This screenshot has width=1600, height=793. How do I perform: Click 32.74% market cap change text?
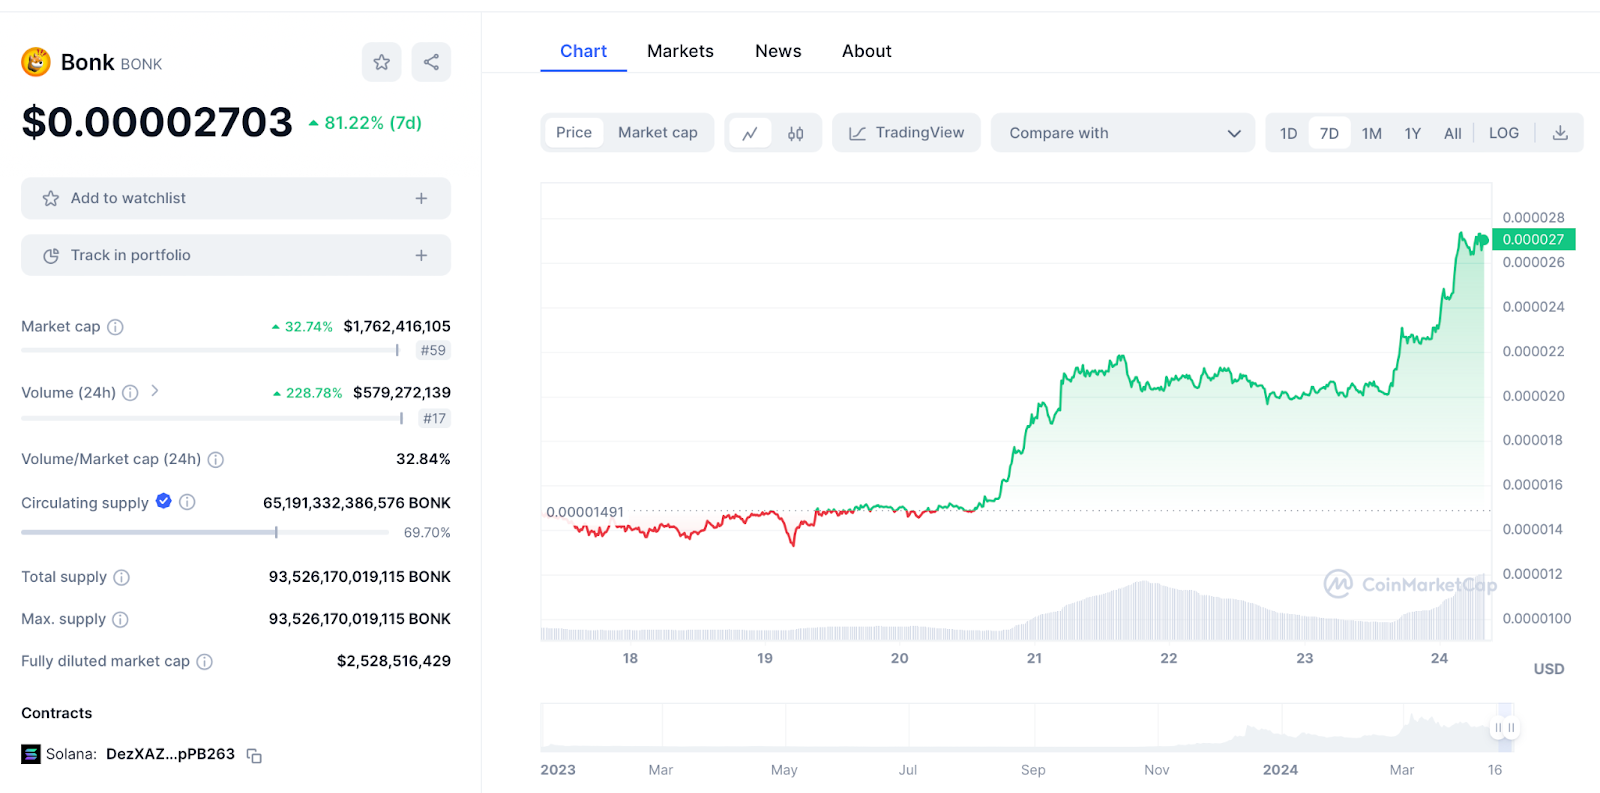click(x=302, y=327)
